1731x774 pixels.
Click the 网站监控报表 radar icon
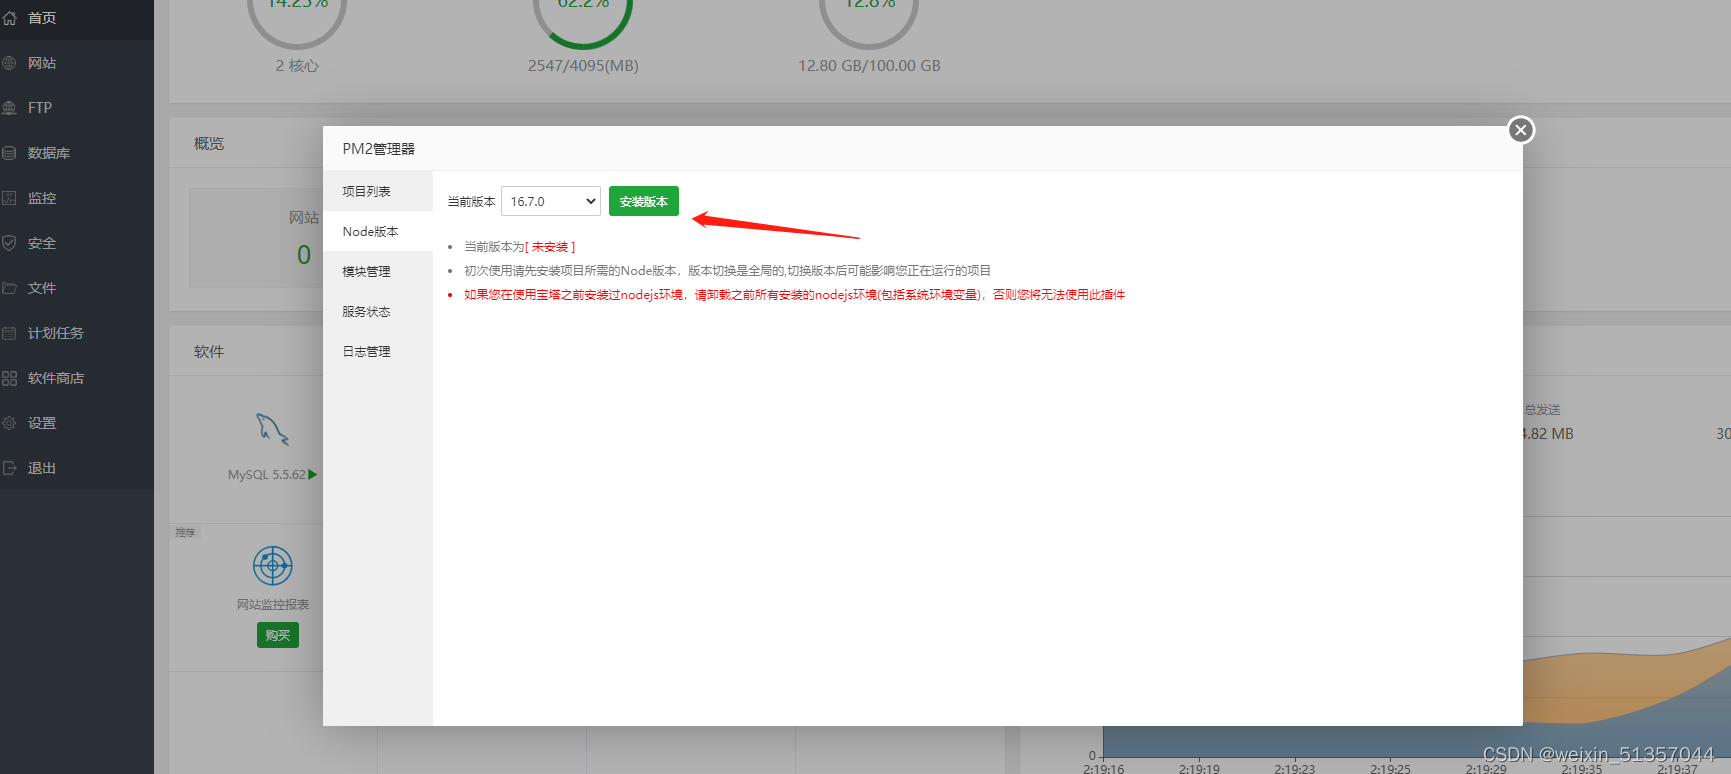[273, 566]
